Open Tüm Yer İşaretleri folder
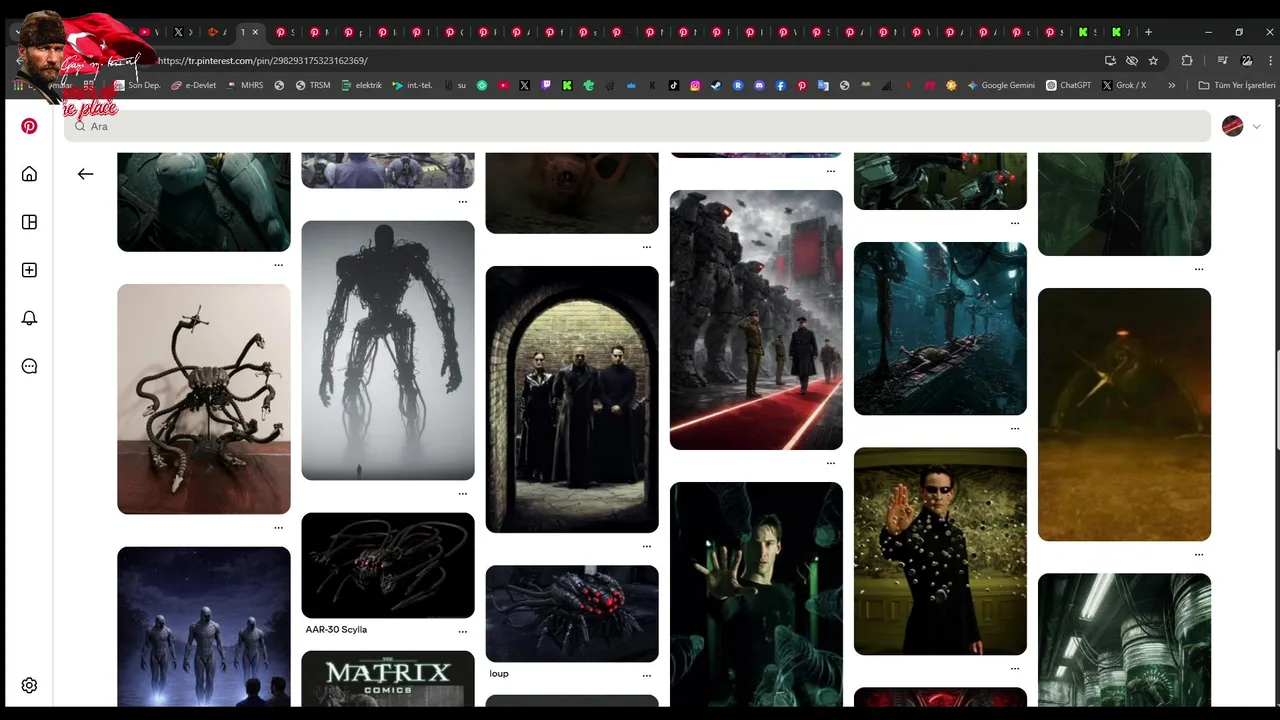 pos(1236,86)
